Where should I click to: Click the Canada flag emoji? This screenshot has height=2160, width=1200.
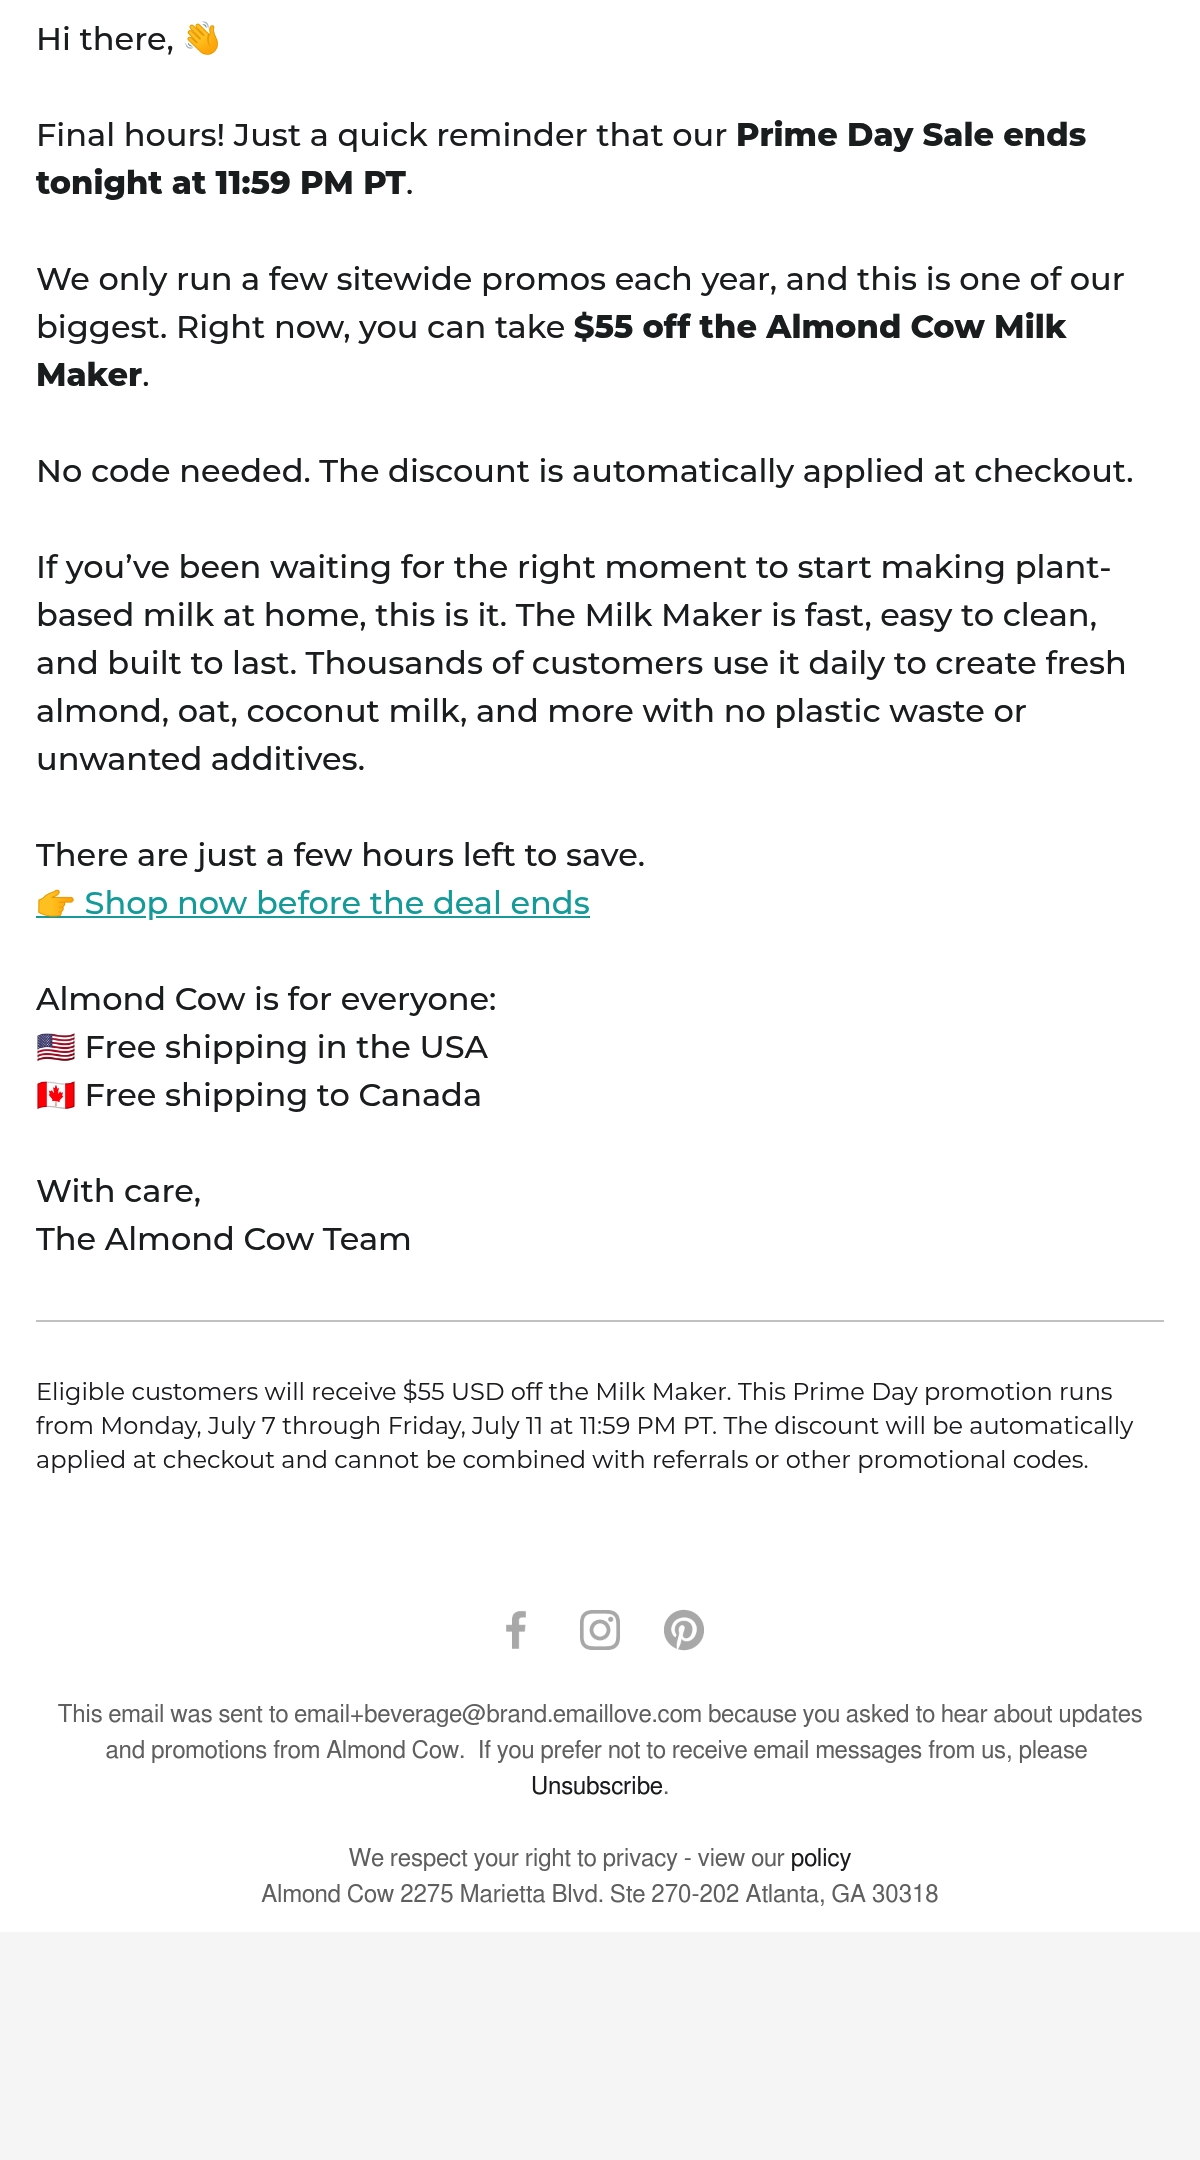[x=56, y=1095]
